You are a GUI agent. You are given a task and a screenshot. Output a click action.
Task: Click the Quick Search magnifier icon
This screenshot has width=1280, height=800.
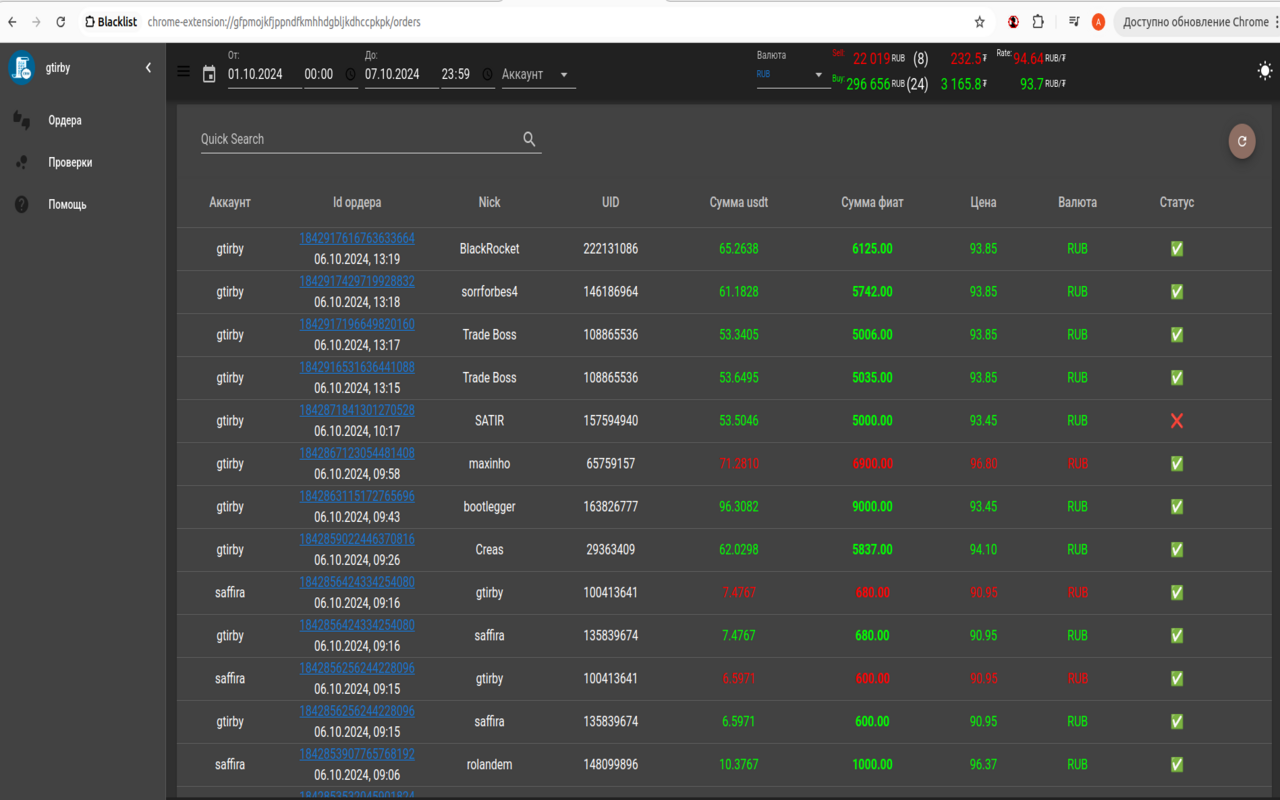[530, 139]
